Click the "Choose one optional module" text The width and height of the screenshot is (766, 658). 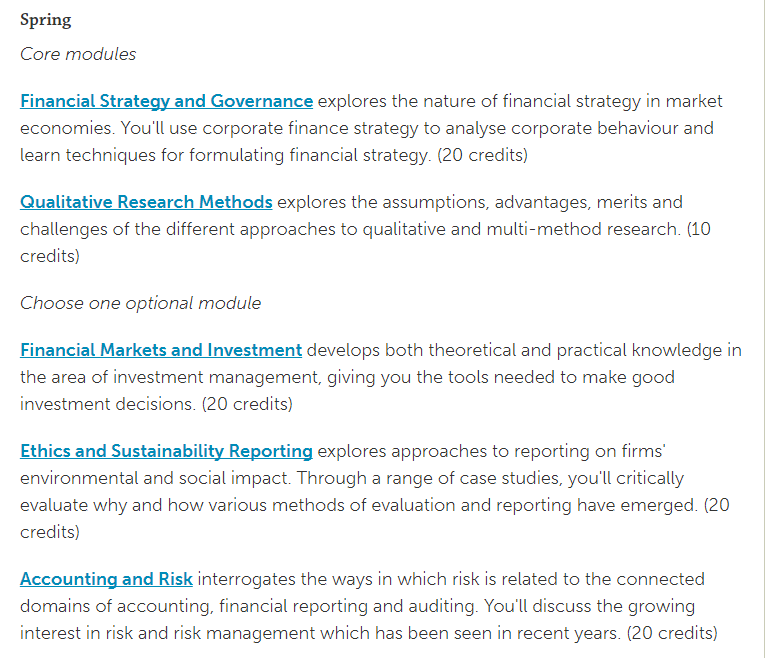pyautogui.click(x=140, y=303)
